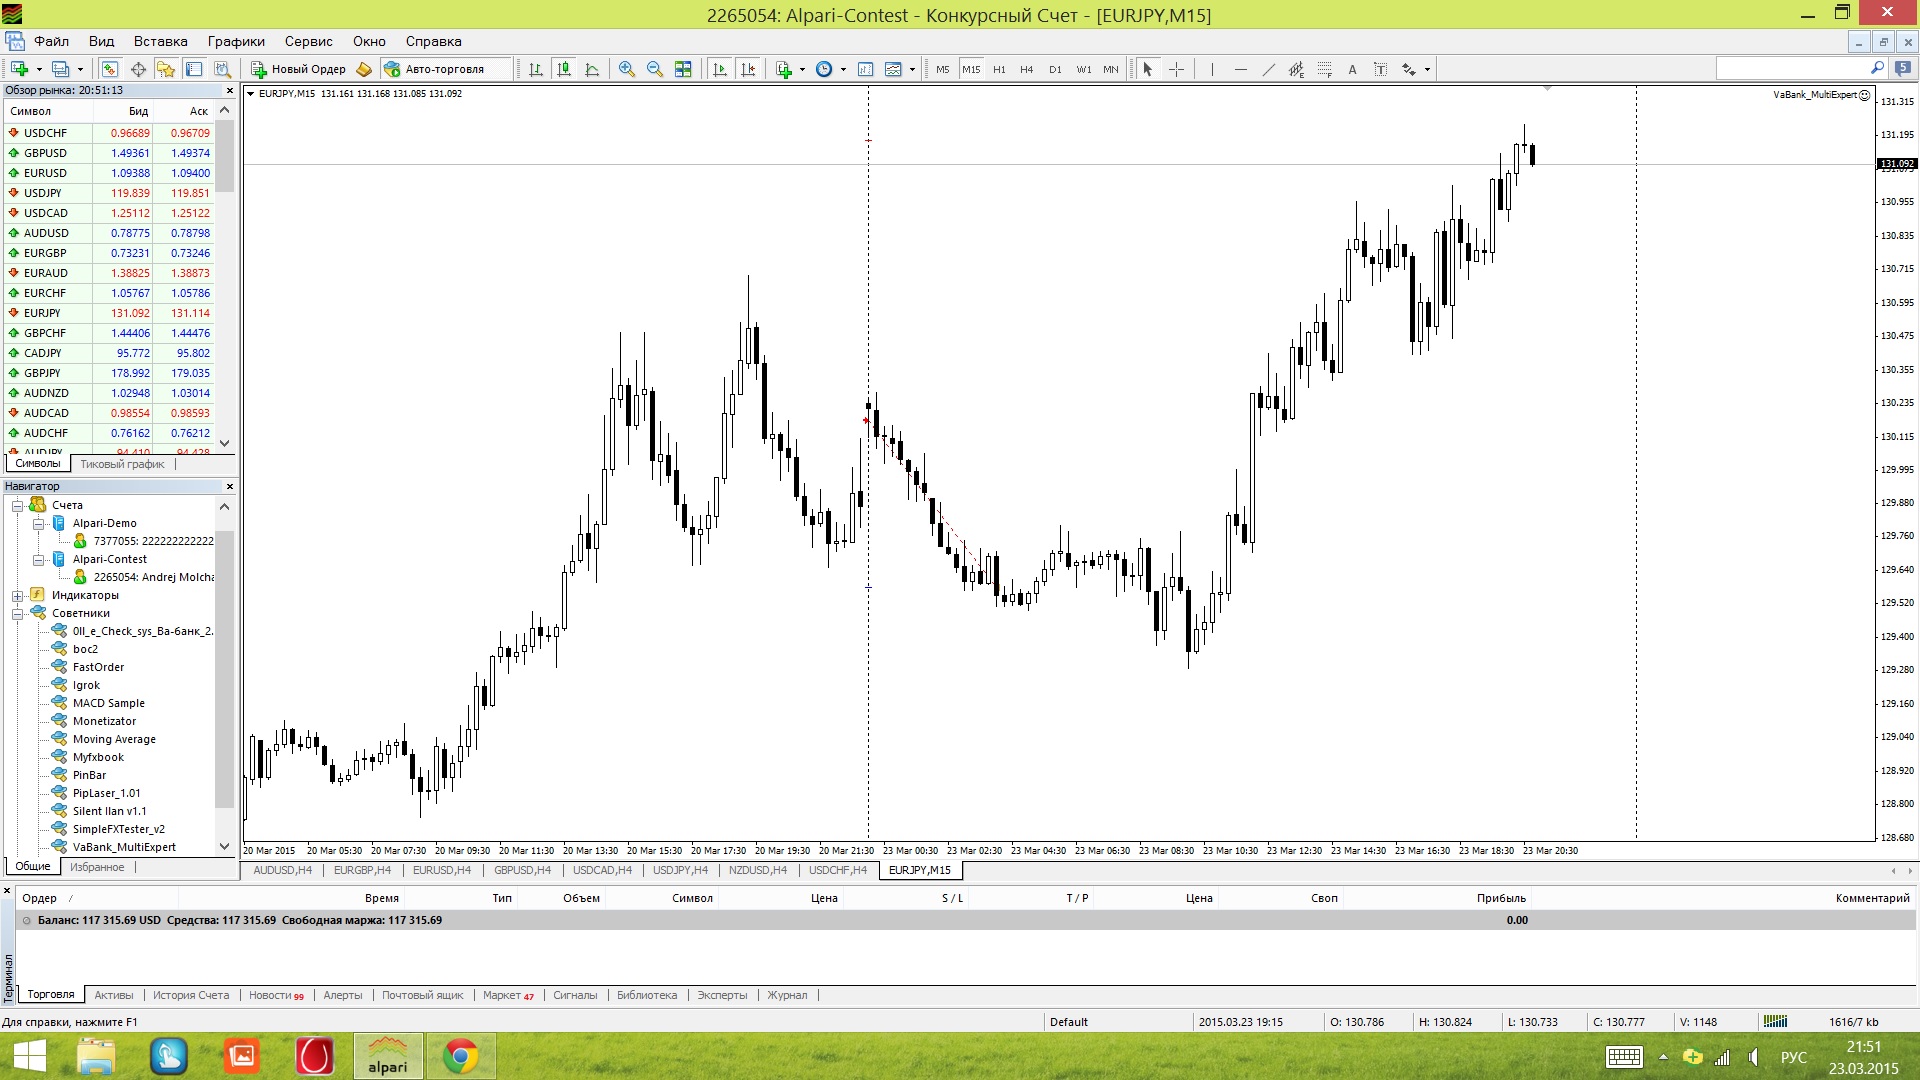Select the Fibonacci Retracement tool
The image size is (1920, 1080).
pos(1324,69)
